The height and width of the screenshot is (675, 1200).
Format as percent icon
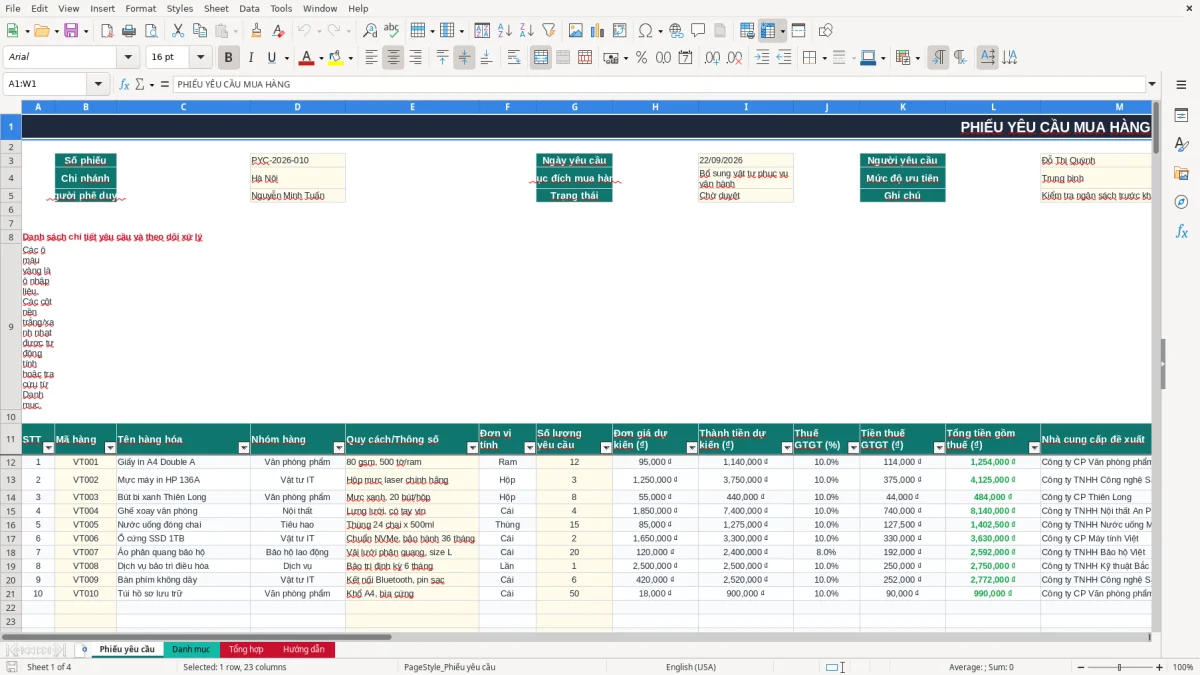[x=641, y=58]
